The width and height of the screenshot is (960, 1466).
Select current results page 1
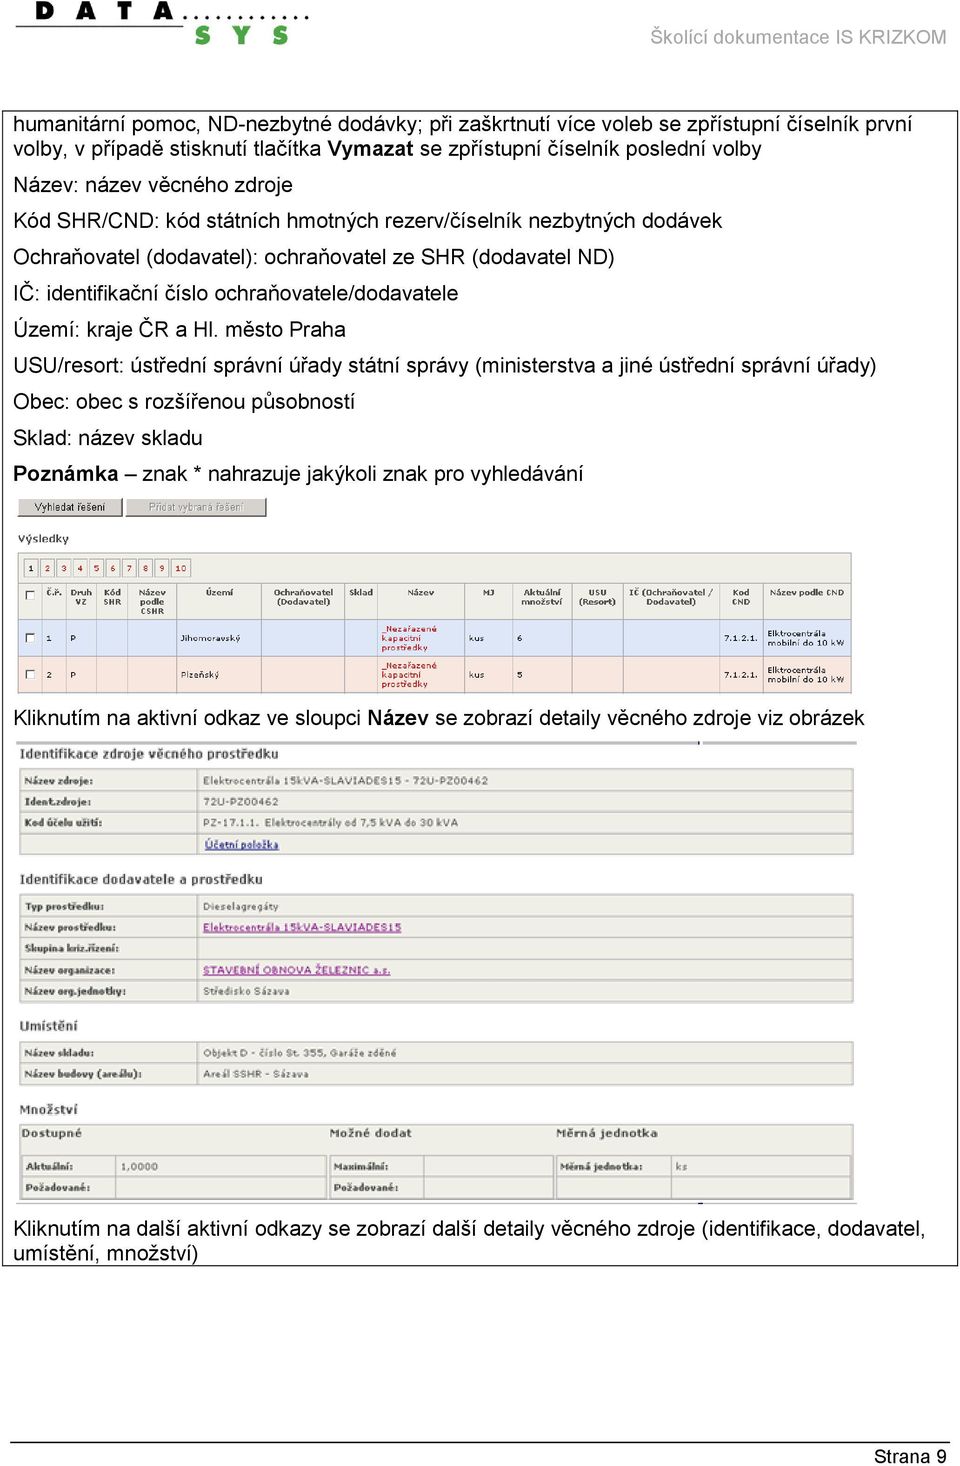31,568
